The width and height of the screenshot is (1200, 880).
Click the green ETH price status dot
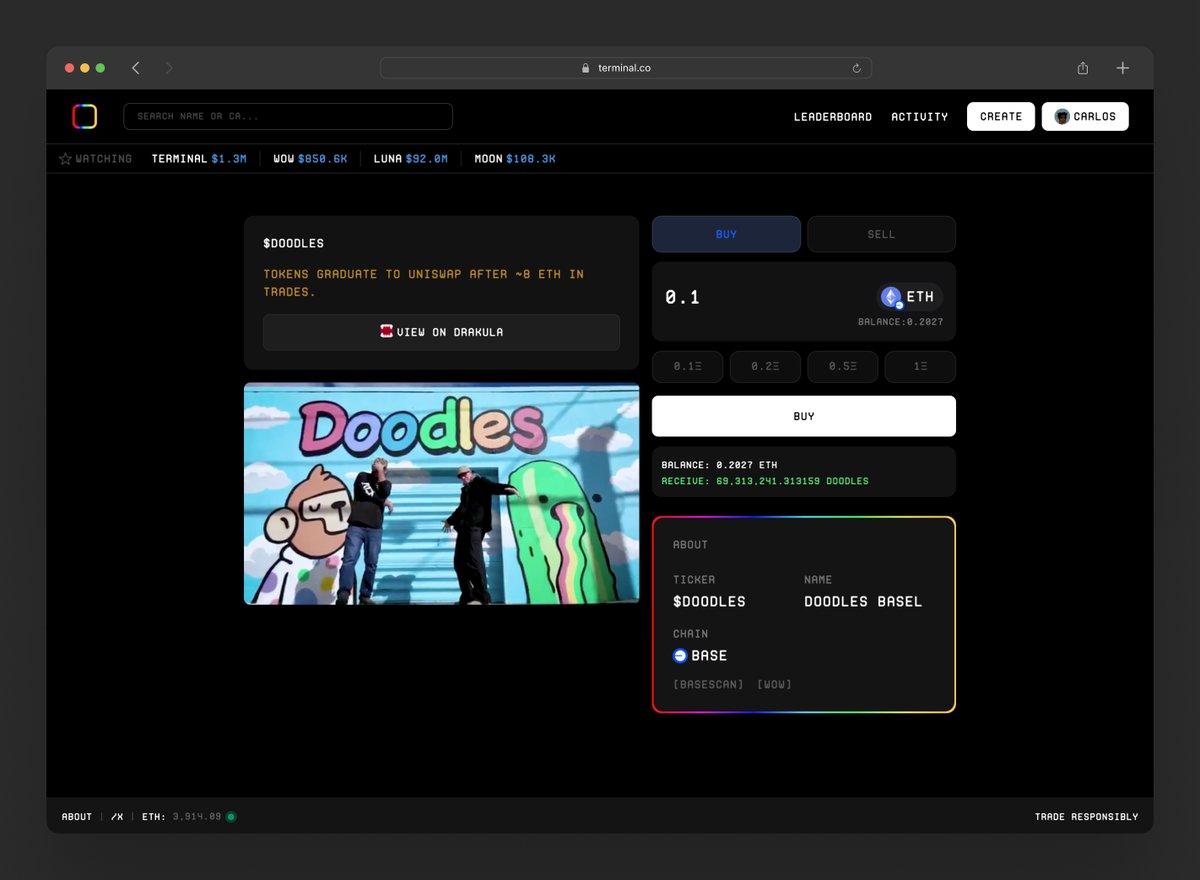[231, 817]
